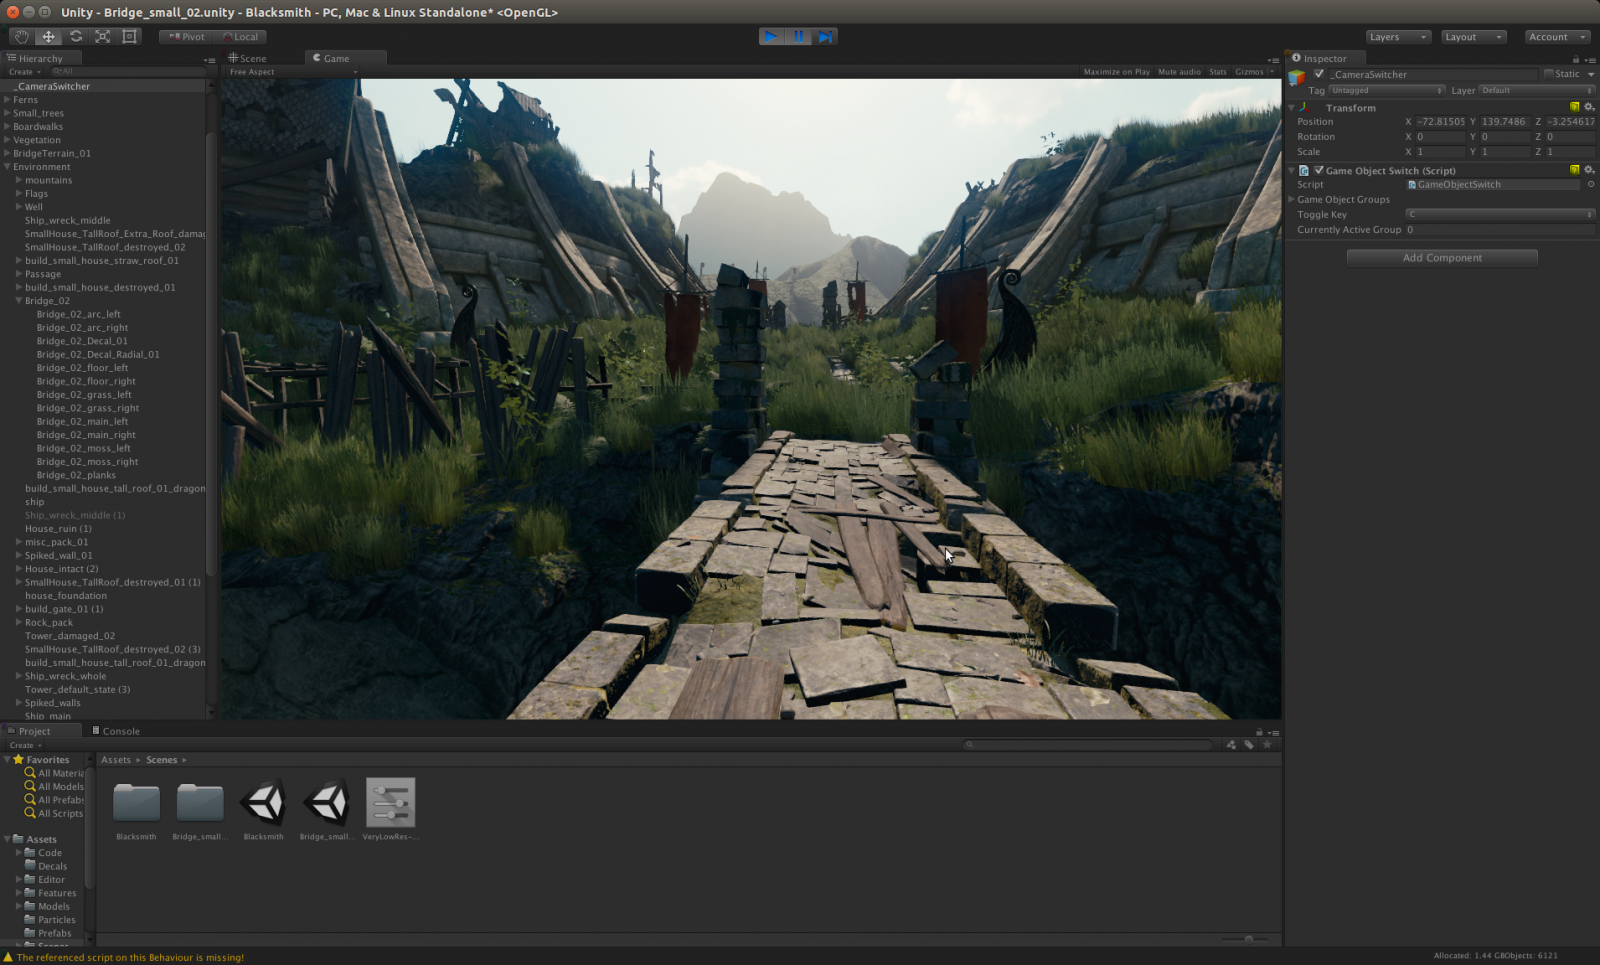Select the Scale tool

click(103, 36)
